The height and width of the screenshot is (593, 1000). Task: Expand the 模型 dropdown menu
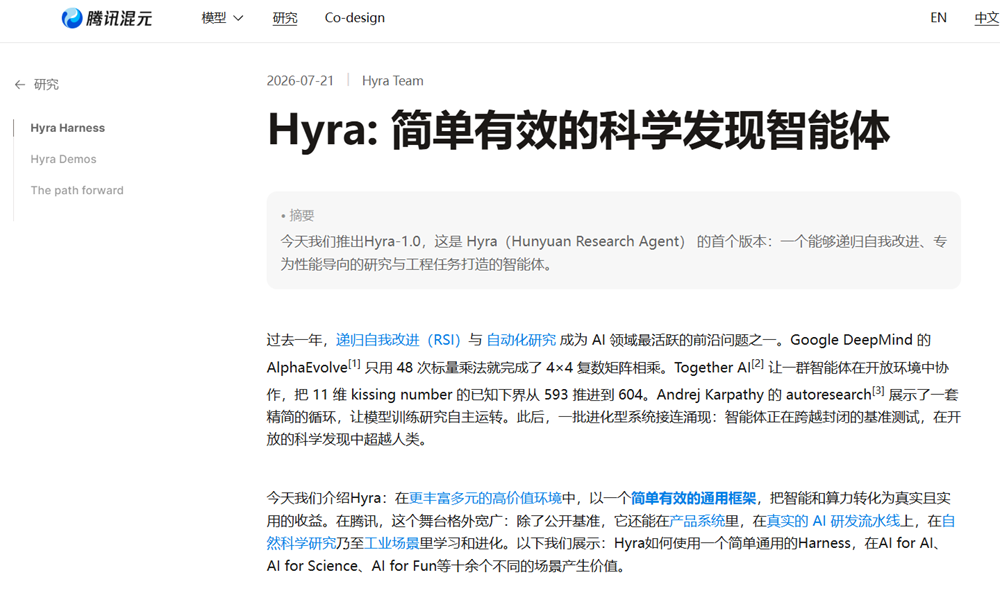[222, 18]
